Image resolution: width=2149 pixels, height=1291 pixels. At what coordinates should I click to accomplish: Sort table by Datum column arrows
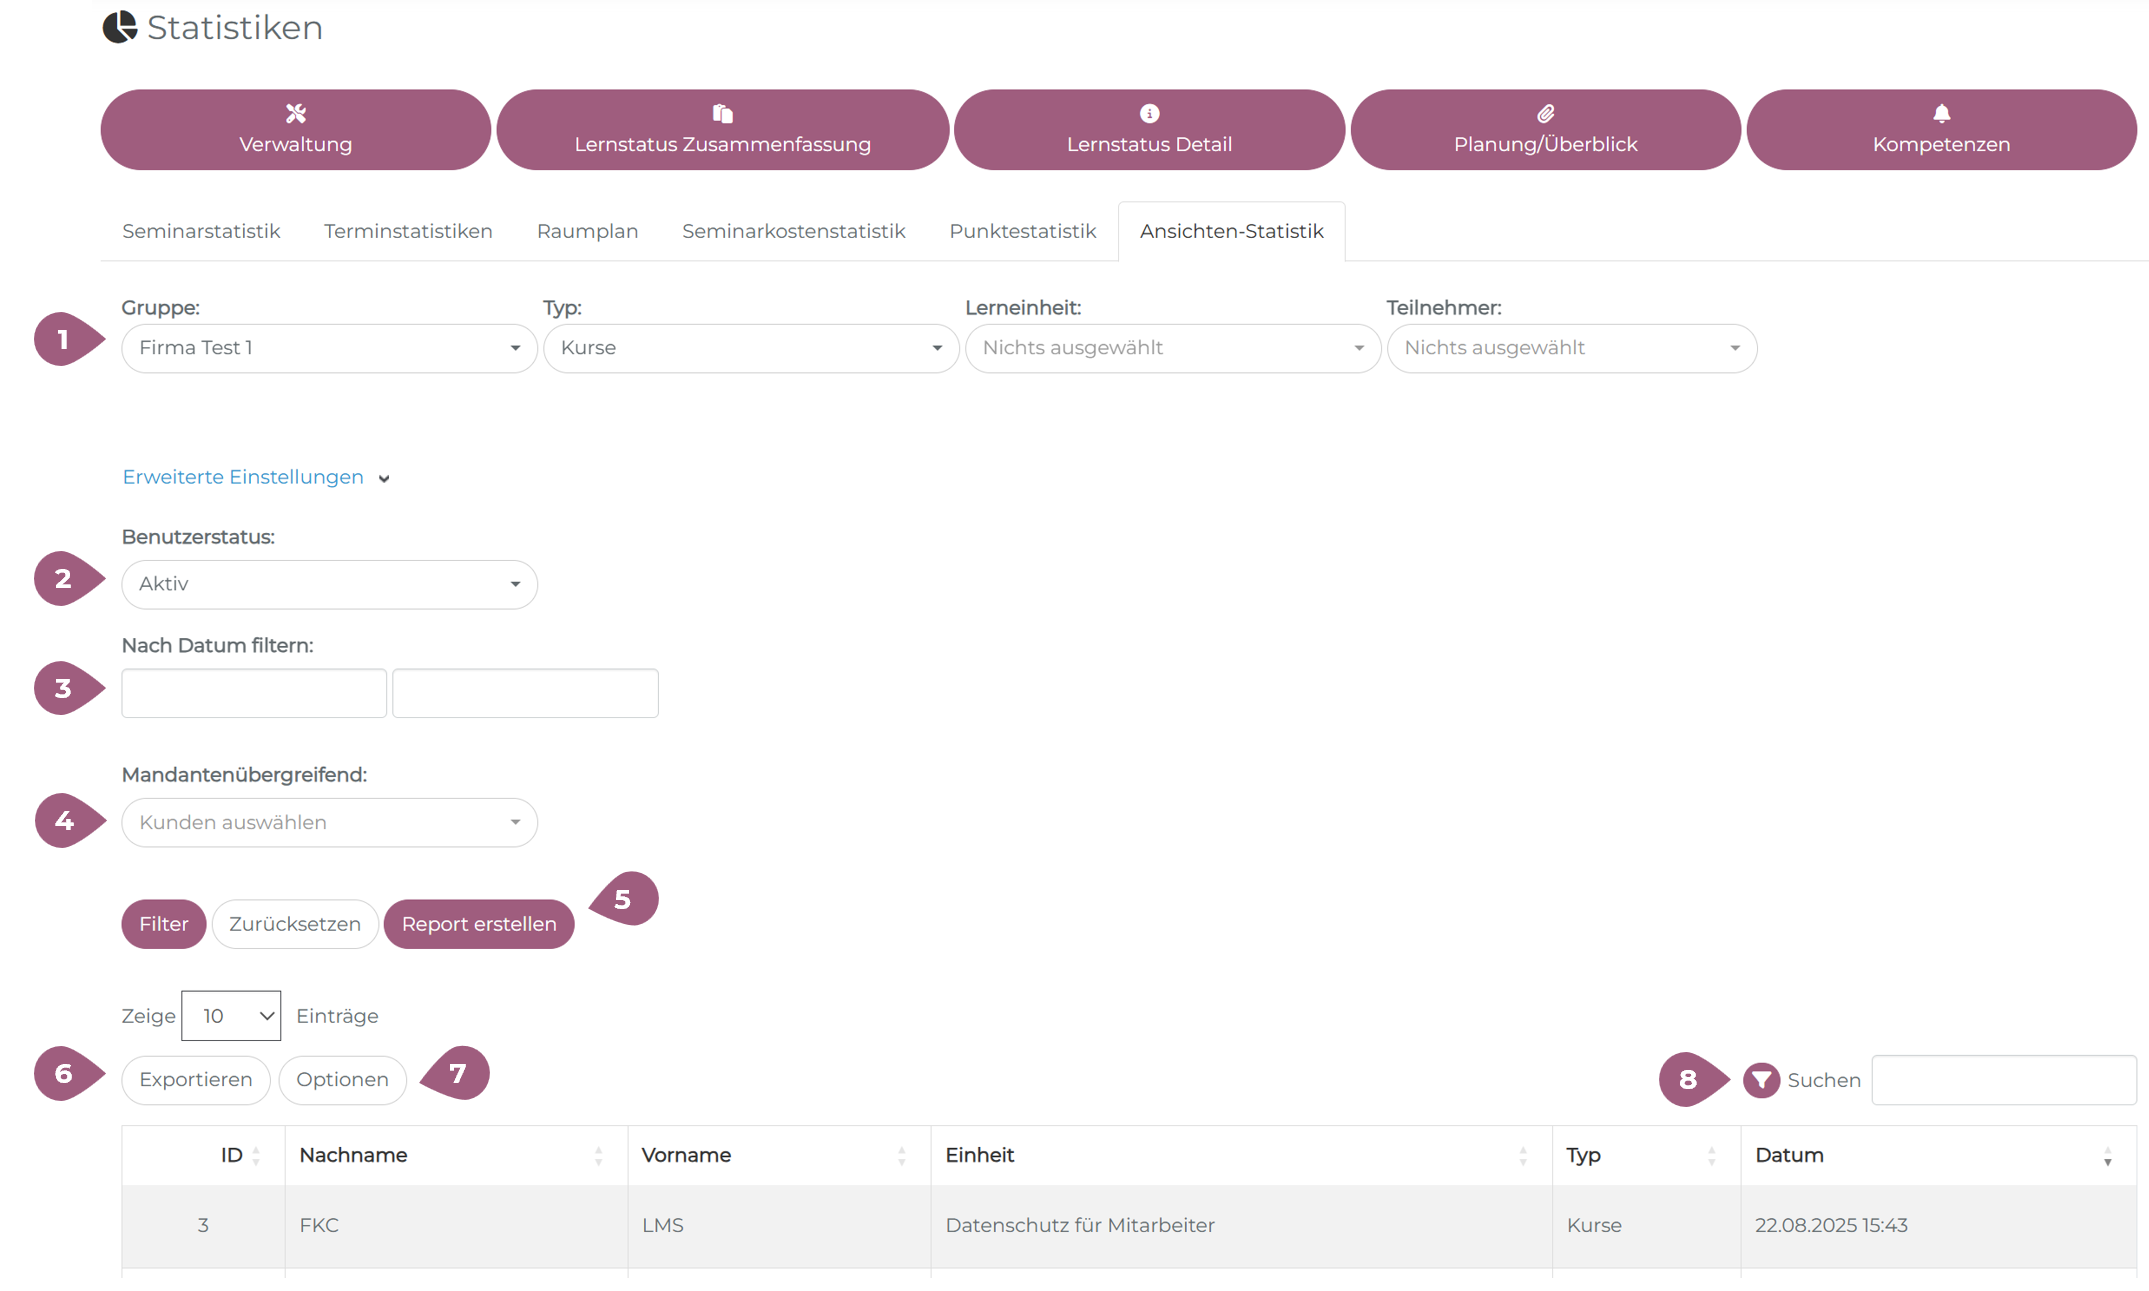click(2107, 1157)
